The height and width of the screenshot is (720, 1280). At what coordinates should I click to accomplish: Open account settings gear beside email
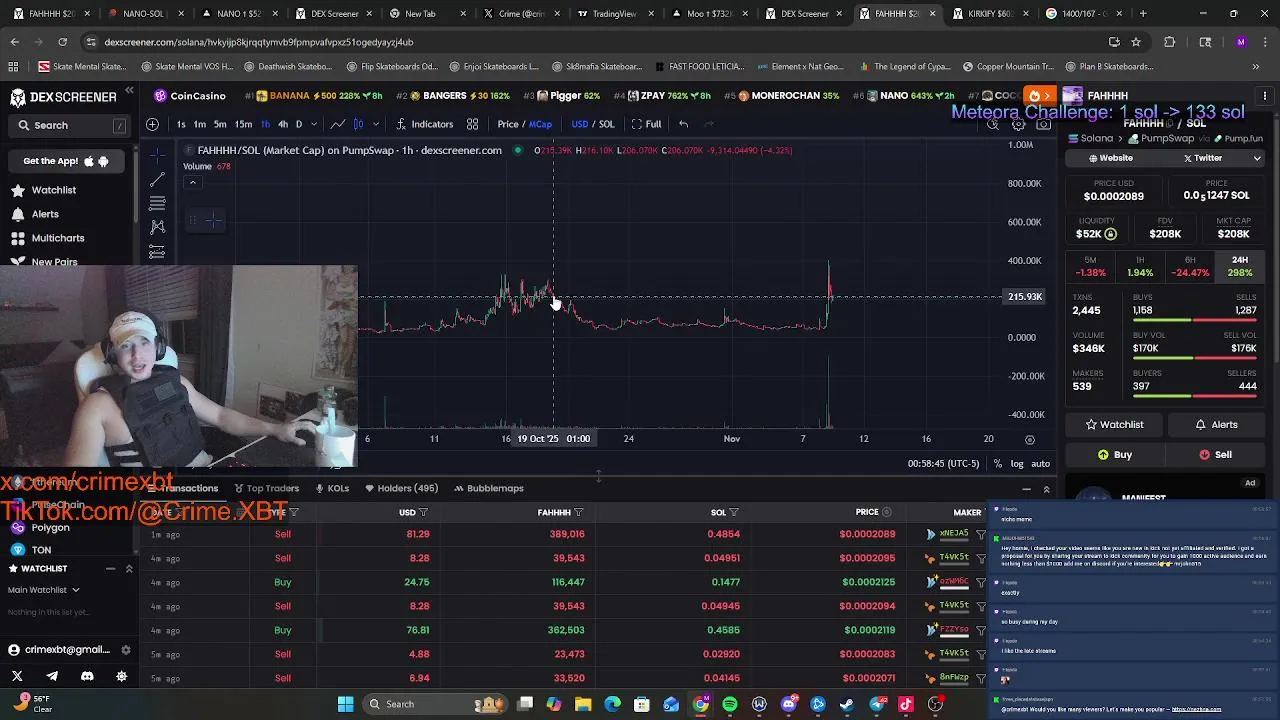(126, 650)
